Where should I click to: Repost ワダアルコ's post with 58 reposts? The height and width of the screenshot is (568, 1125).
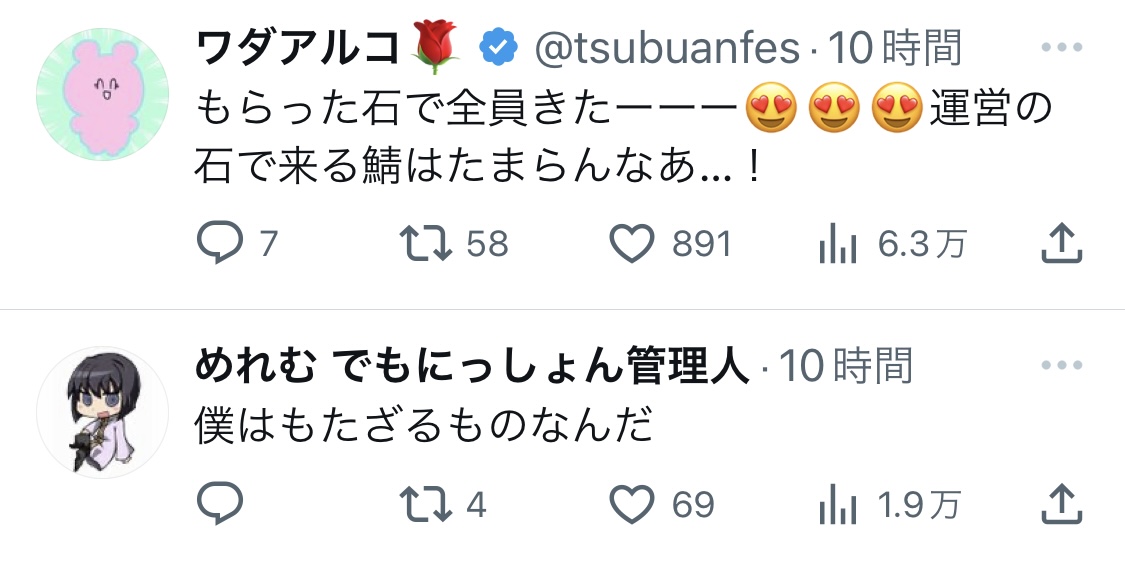coord(426,244)
